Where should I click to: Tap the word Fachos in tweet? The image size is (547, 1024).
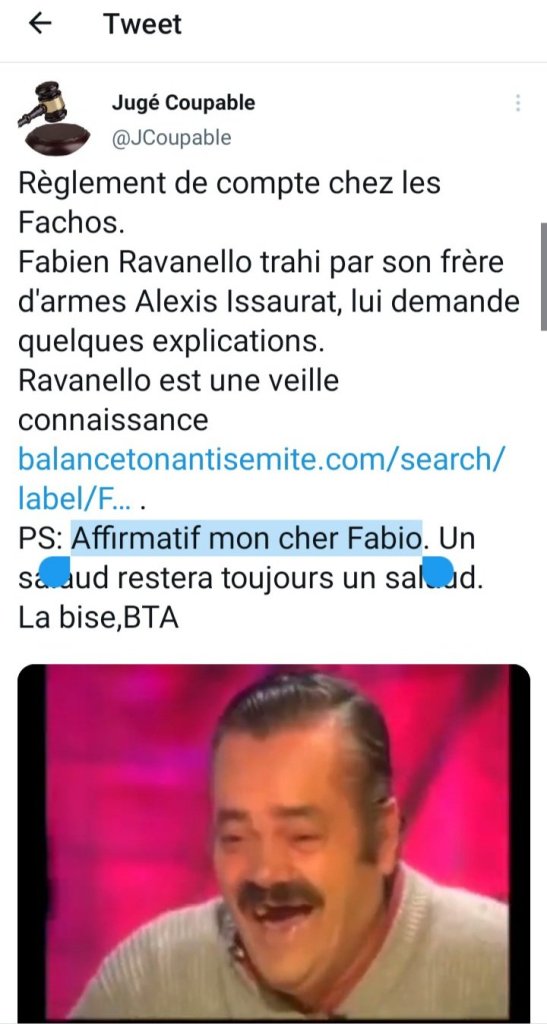point(71,222)
